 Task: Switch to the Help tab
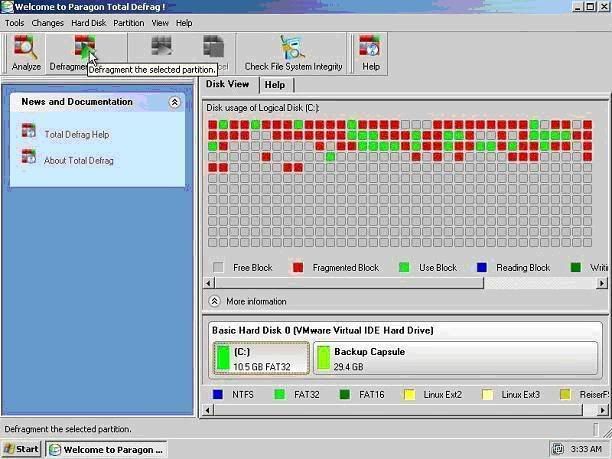(x=275, y=85)
